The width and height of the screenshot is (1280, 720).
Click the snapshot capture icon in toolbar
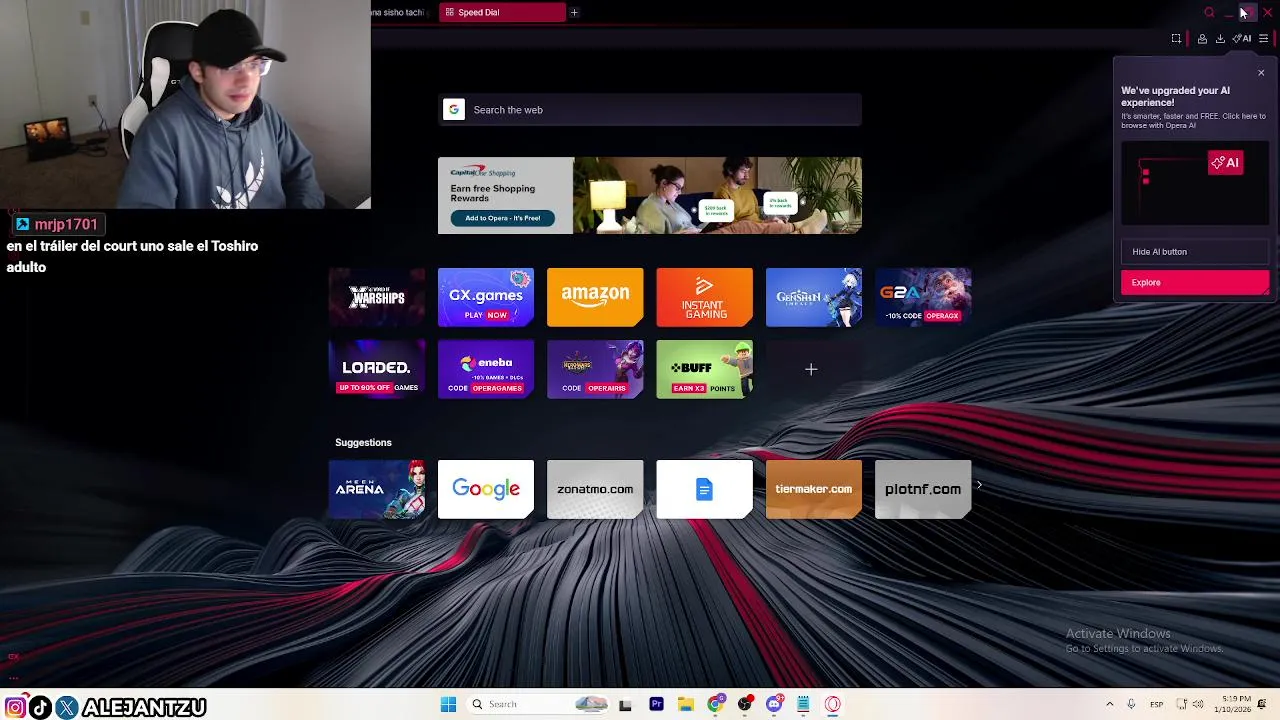pos(1176,39)
